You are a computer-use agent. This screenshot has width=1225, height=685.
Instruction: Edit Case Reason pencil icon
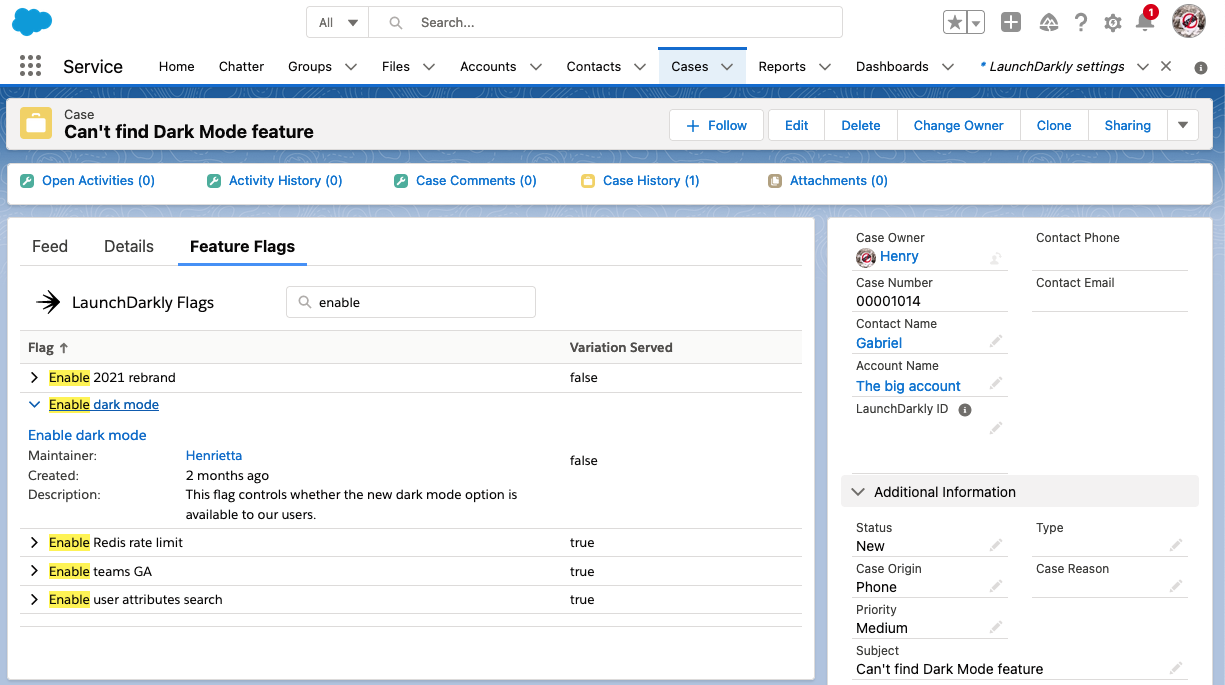pyautogui.click(x=1176, y=586)
